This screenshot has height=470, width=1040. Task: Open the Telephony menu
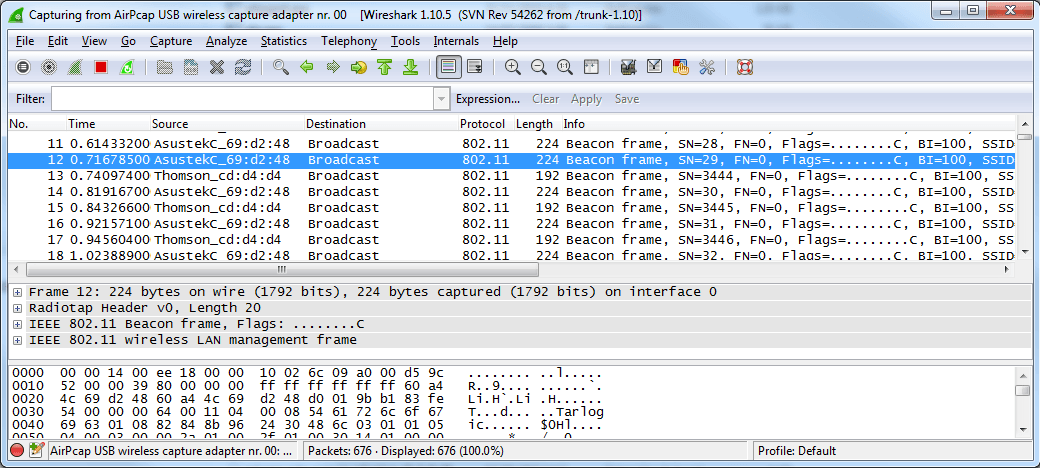point(349,41)
